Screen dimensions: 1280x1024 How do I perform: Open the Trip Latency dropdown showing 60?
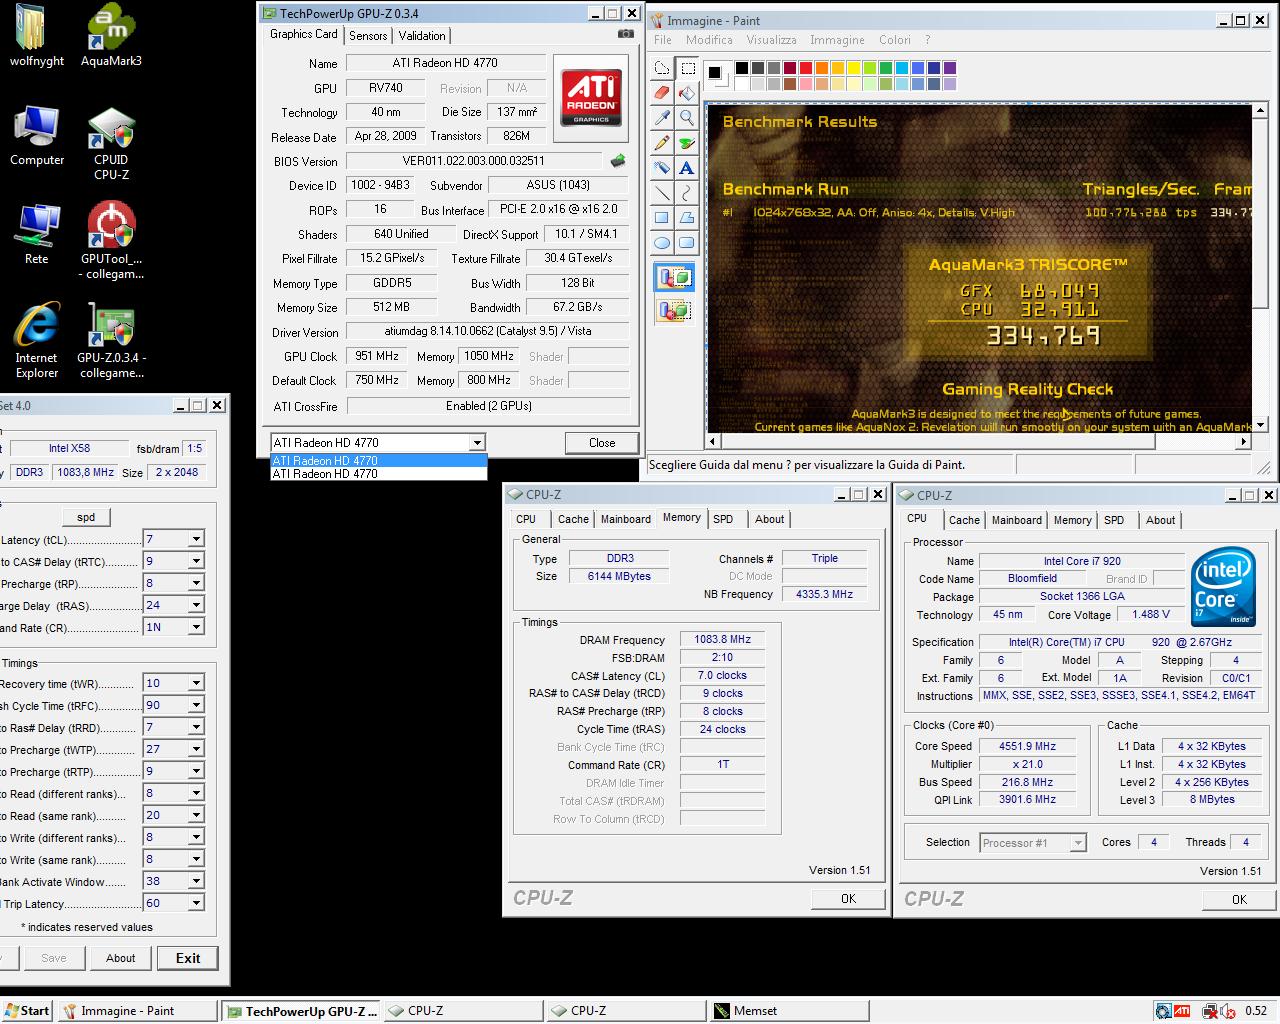click(x=196, y=903)
